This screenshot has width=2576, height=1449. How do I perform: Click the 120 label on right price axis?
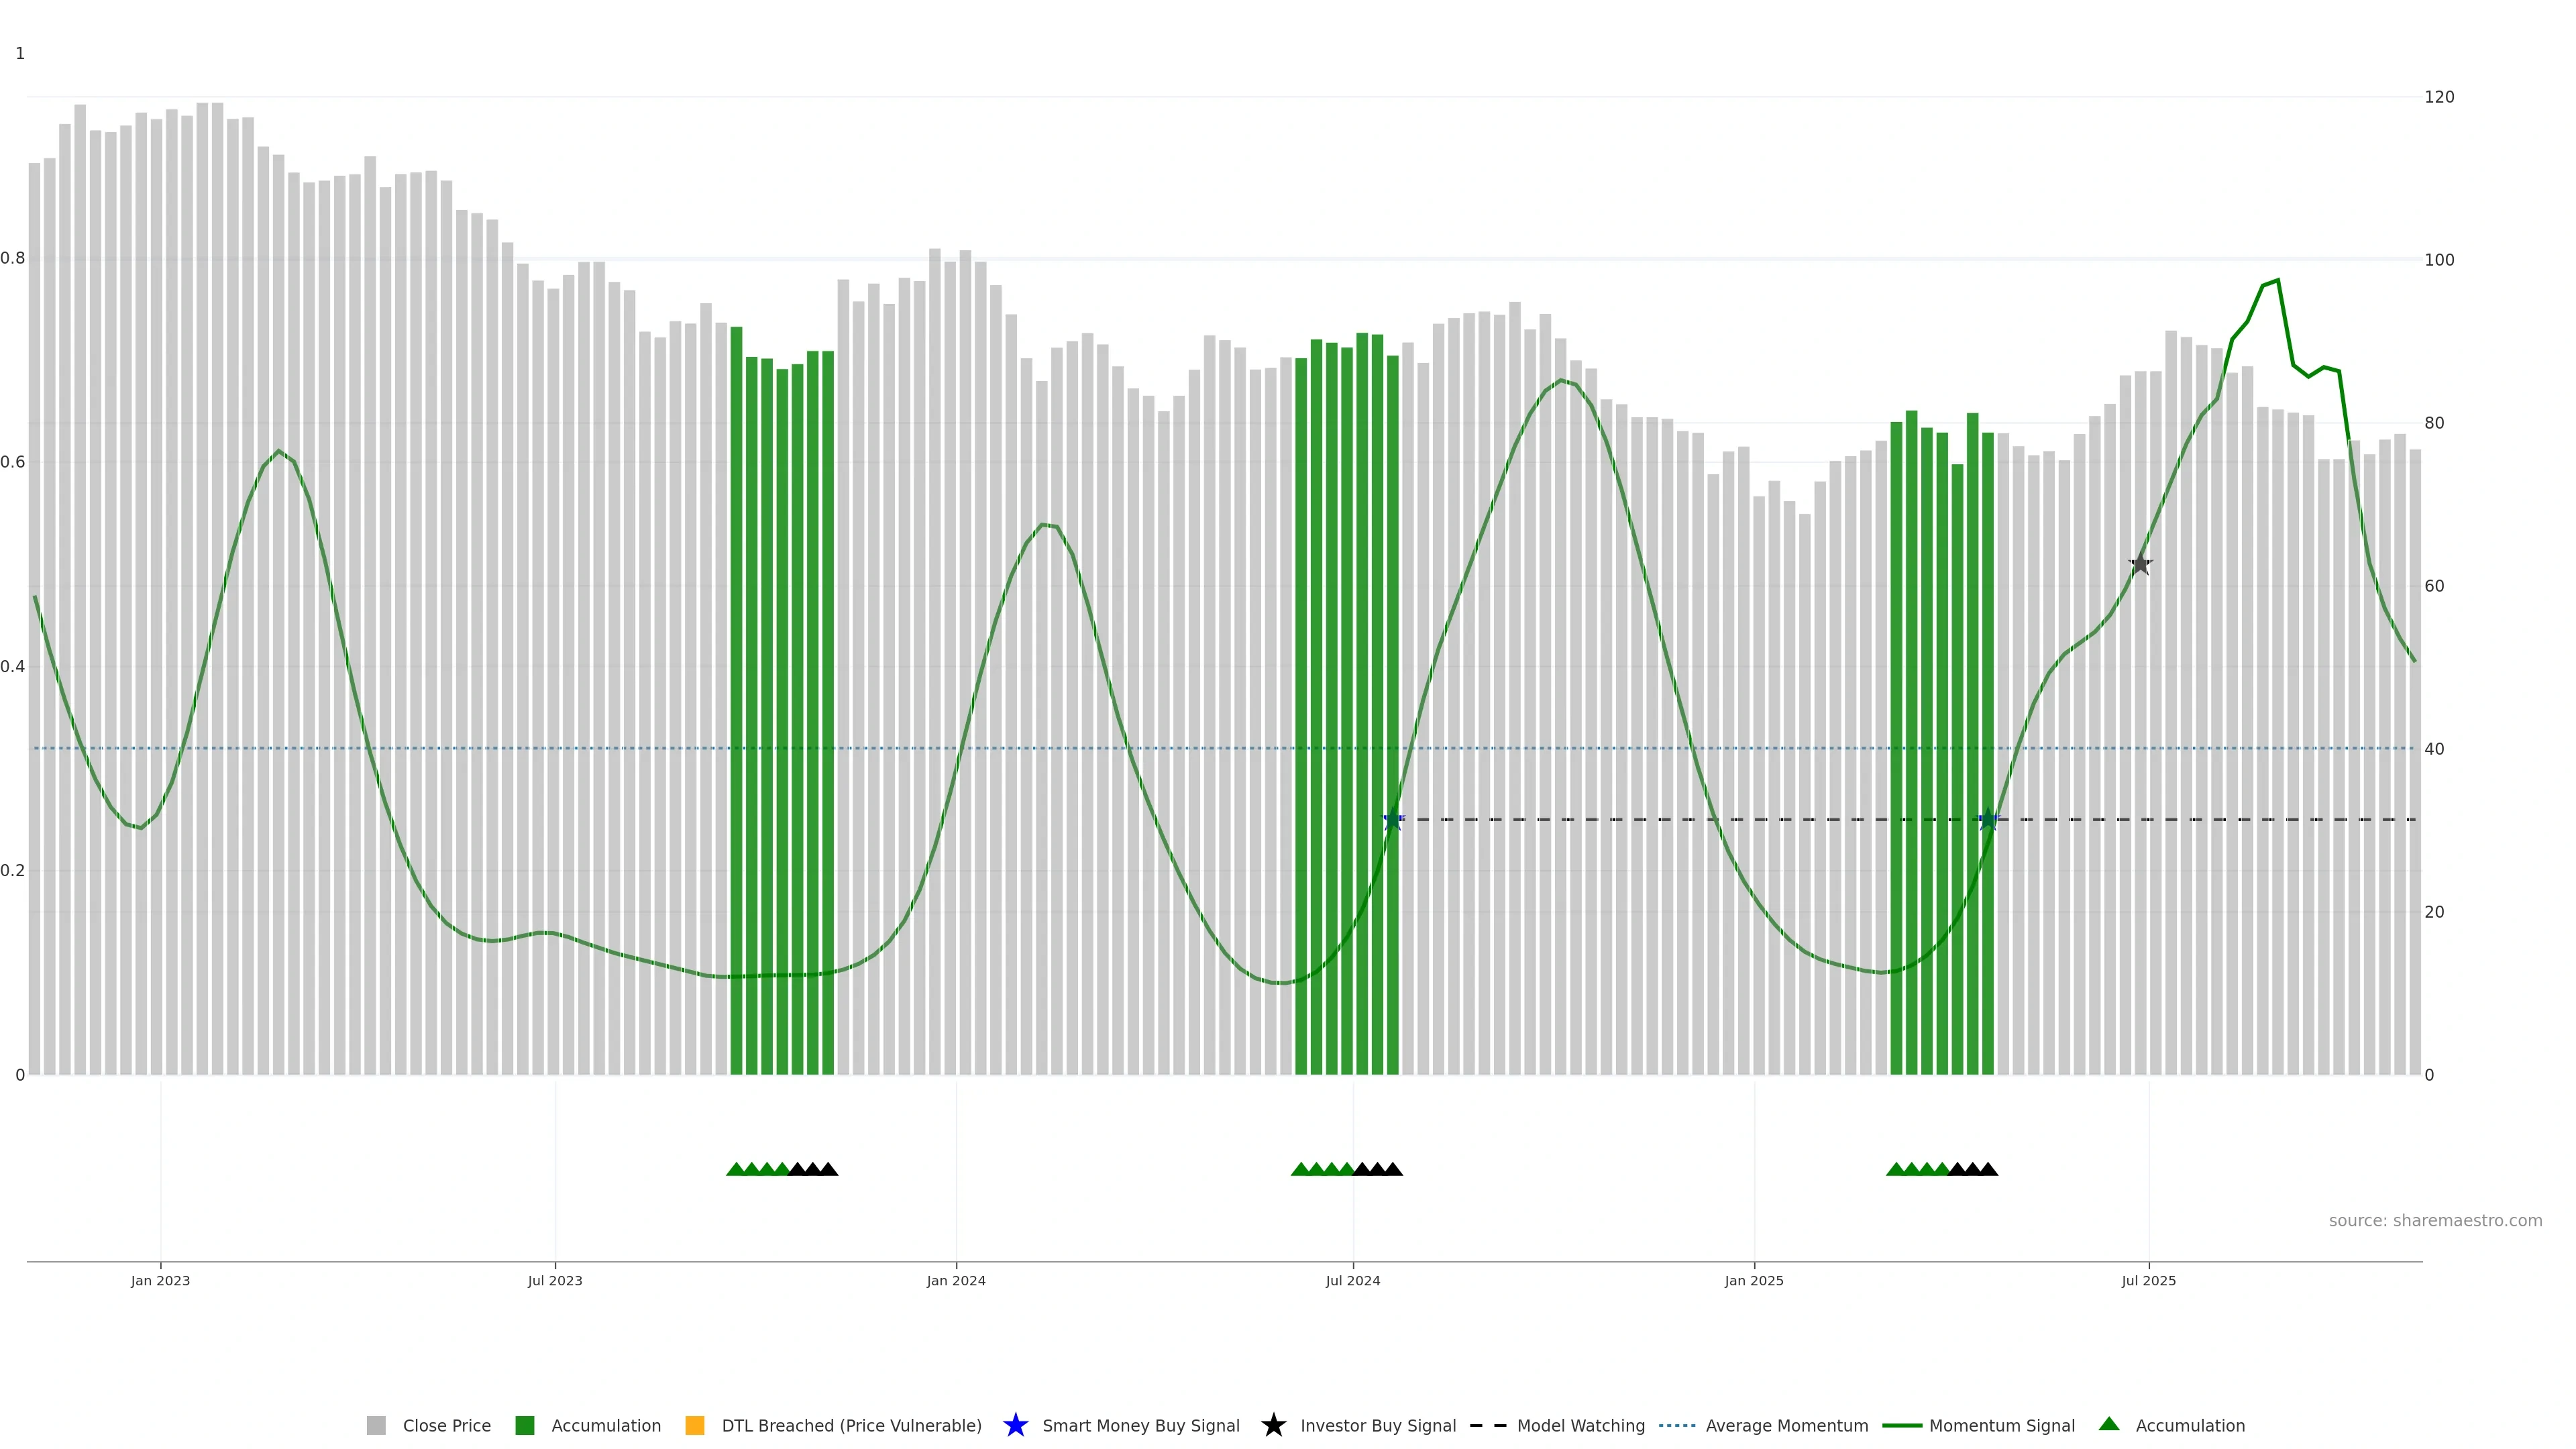click(x=2439, y=97)
